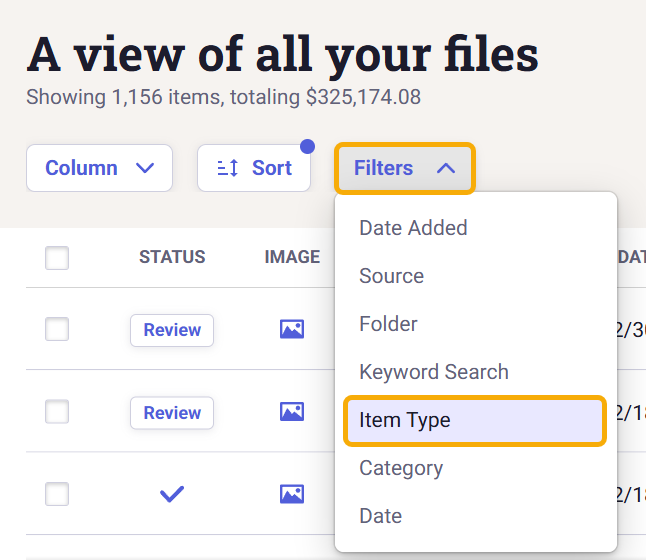The image size is (646, 560).
Task: Choose Keyword Search from filters
Action: (x=433, y=372)
